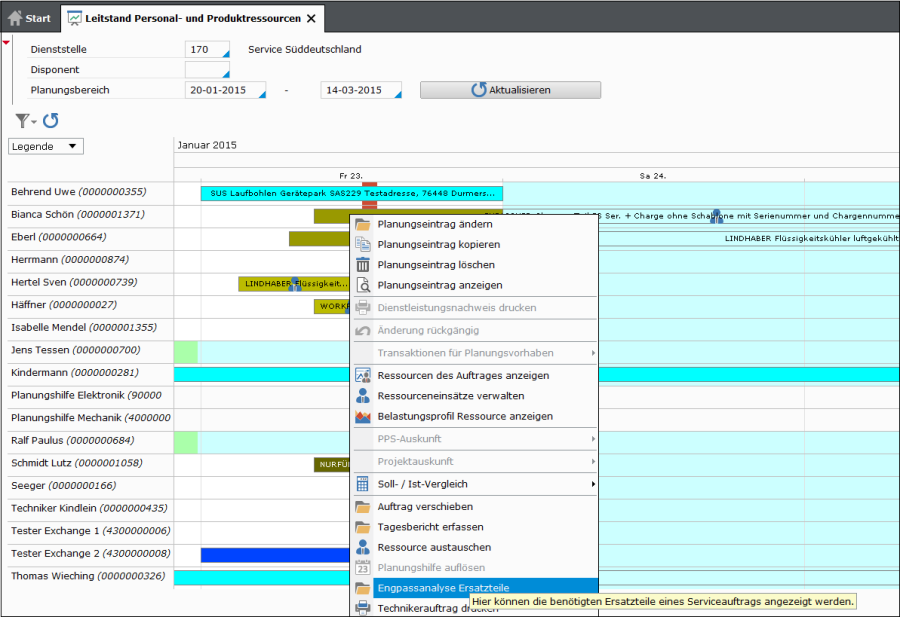The height and width of the screenshot is (617, 900).
Task: Click the trash icon beside Planungseintrag löschen
Action: point(363,265)
